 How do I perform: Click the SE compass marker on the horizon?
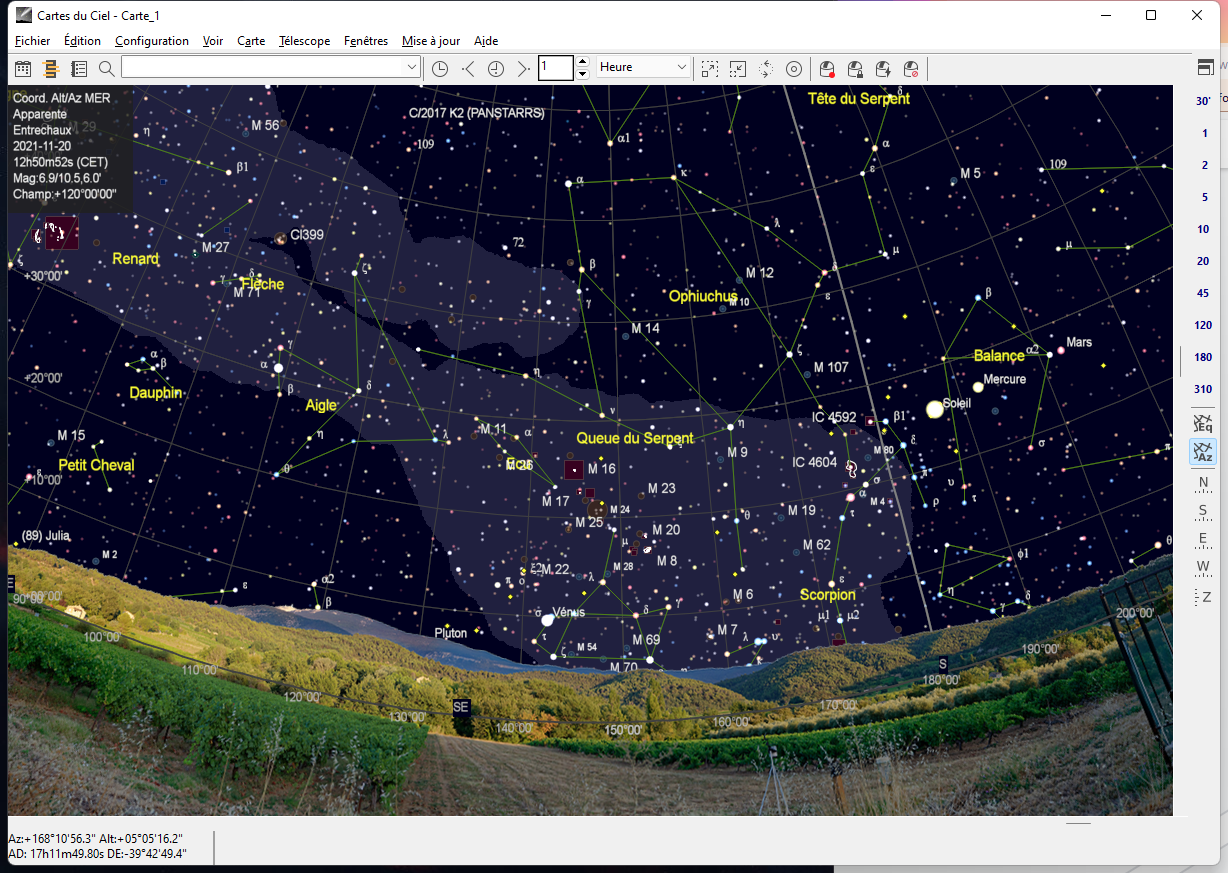click(461, 706)
